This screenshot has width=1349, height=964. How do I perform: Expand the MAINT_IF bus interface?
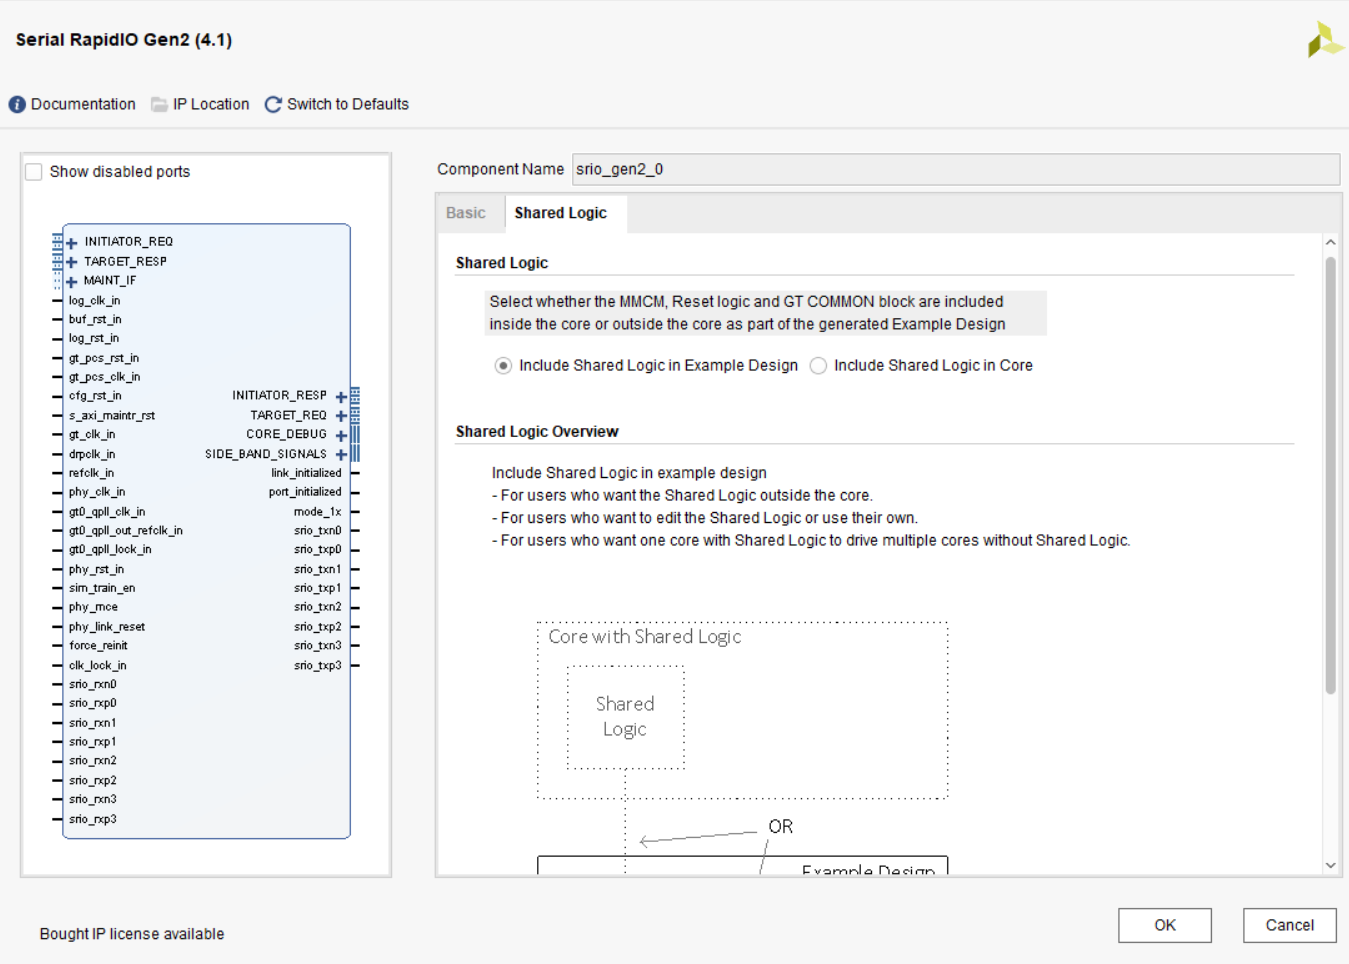(71, 281)
